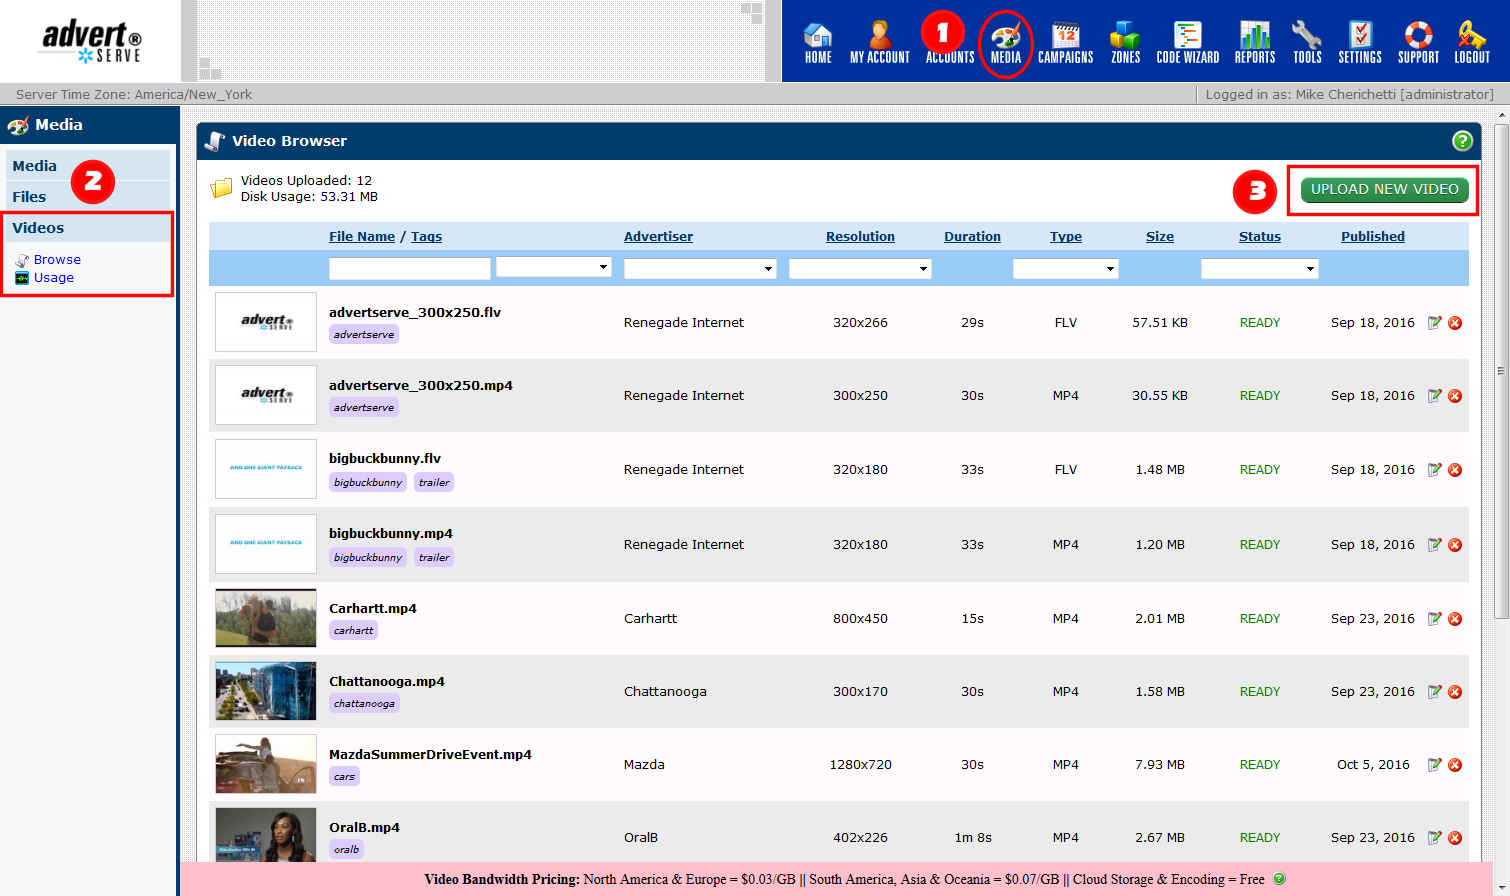Select the Files section in sidebar
1510x896 pixels.
(88, 197)
